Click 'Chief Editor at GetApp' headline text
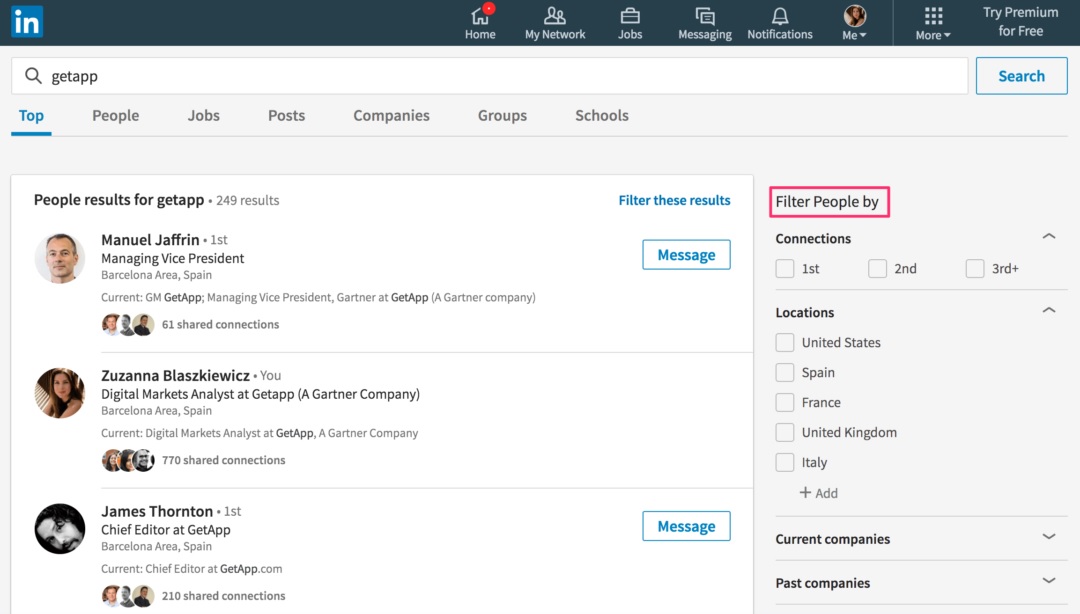The image size is (1080, 614). coord(166,529)
